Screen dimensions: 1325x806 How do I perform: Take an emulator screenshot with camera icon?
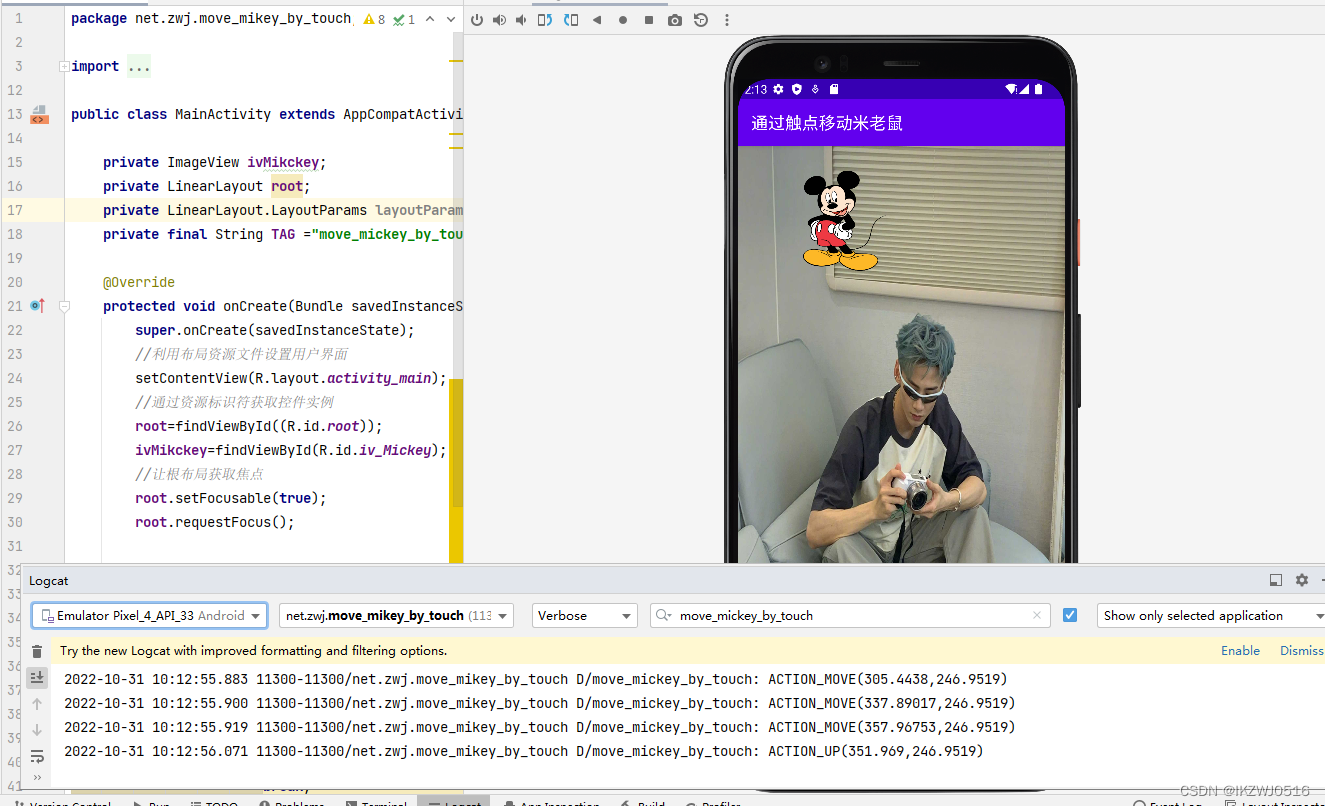(675, 20)
